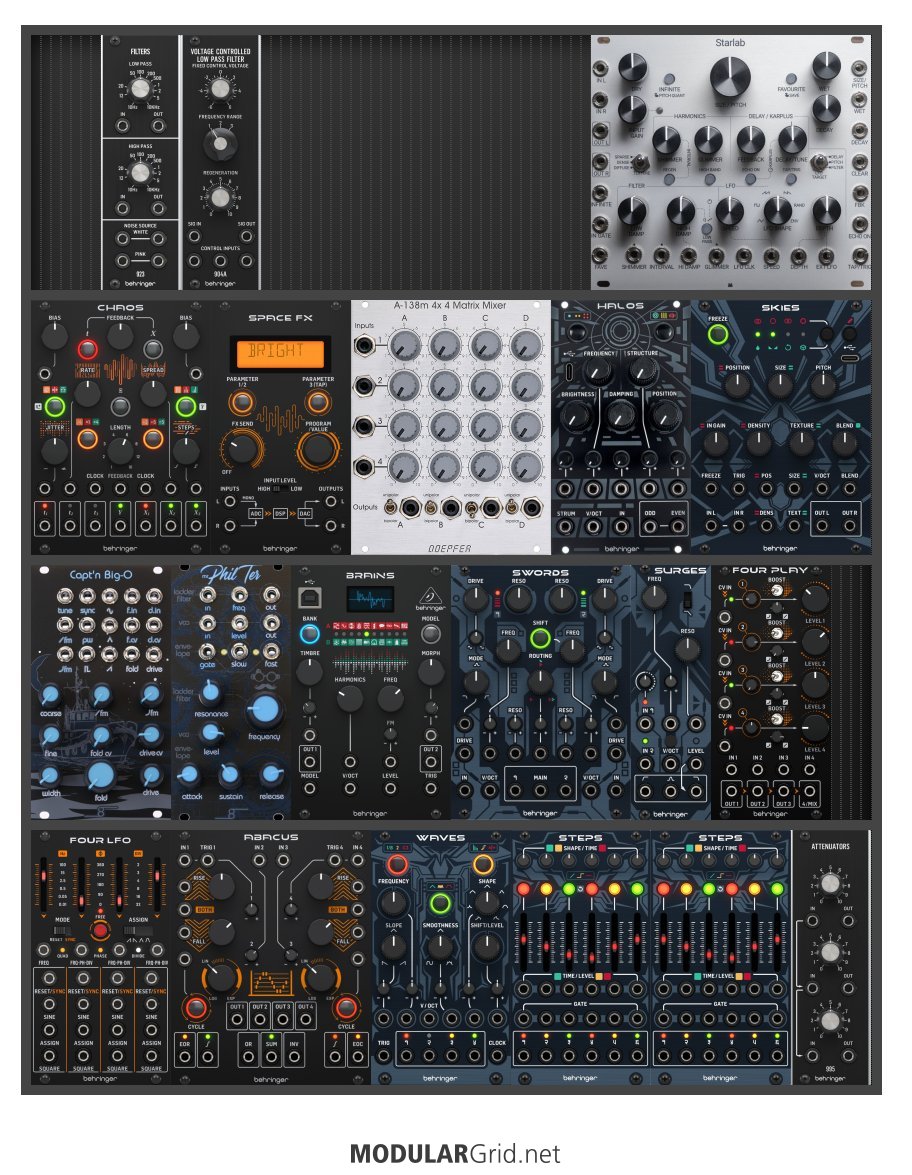
Task: Push the green Routing button on Swords
Action: 540,638
